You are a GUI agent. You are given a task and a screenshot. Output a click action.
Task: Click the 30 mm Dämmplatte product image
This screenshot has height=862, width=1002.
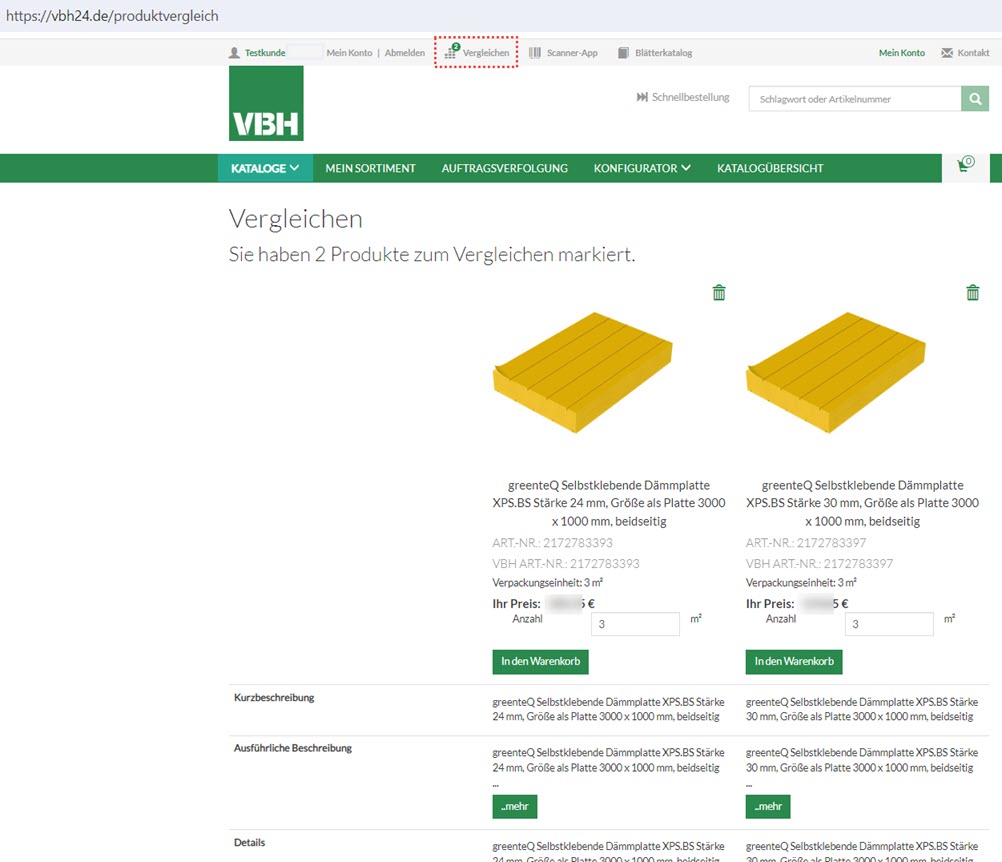(x=836, y=372)
